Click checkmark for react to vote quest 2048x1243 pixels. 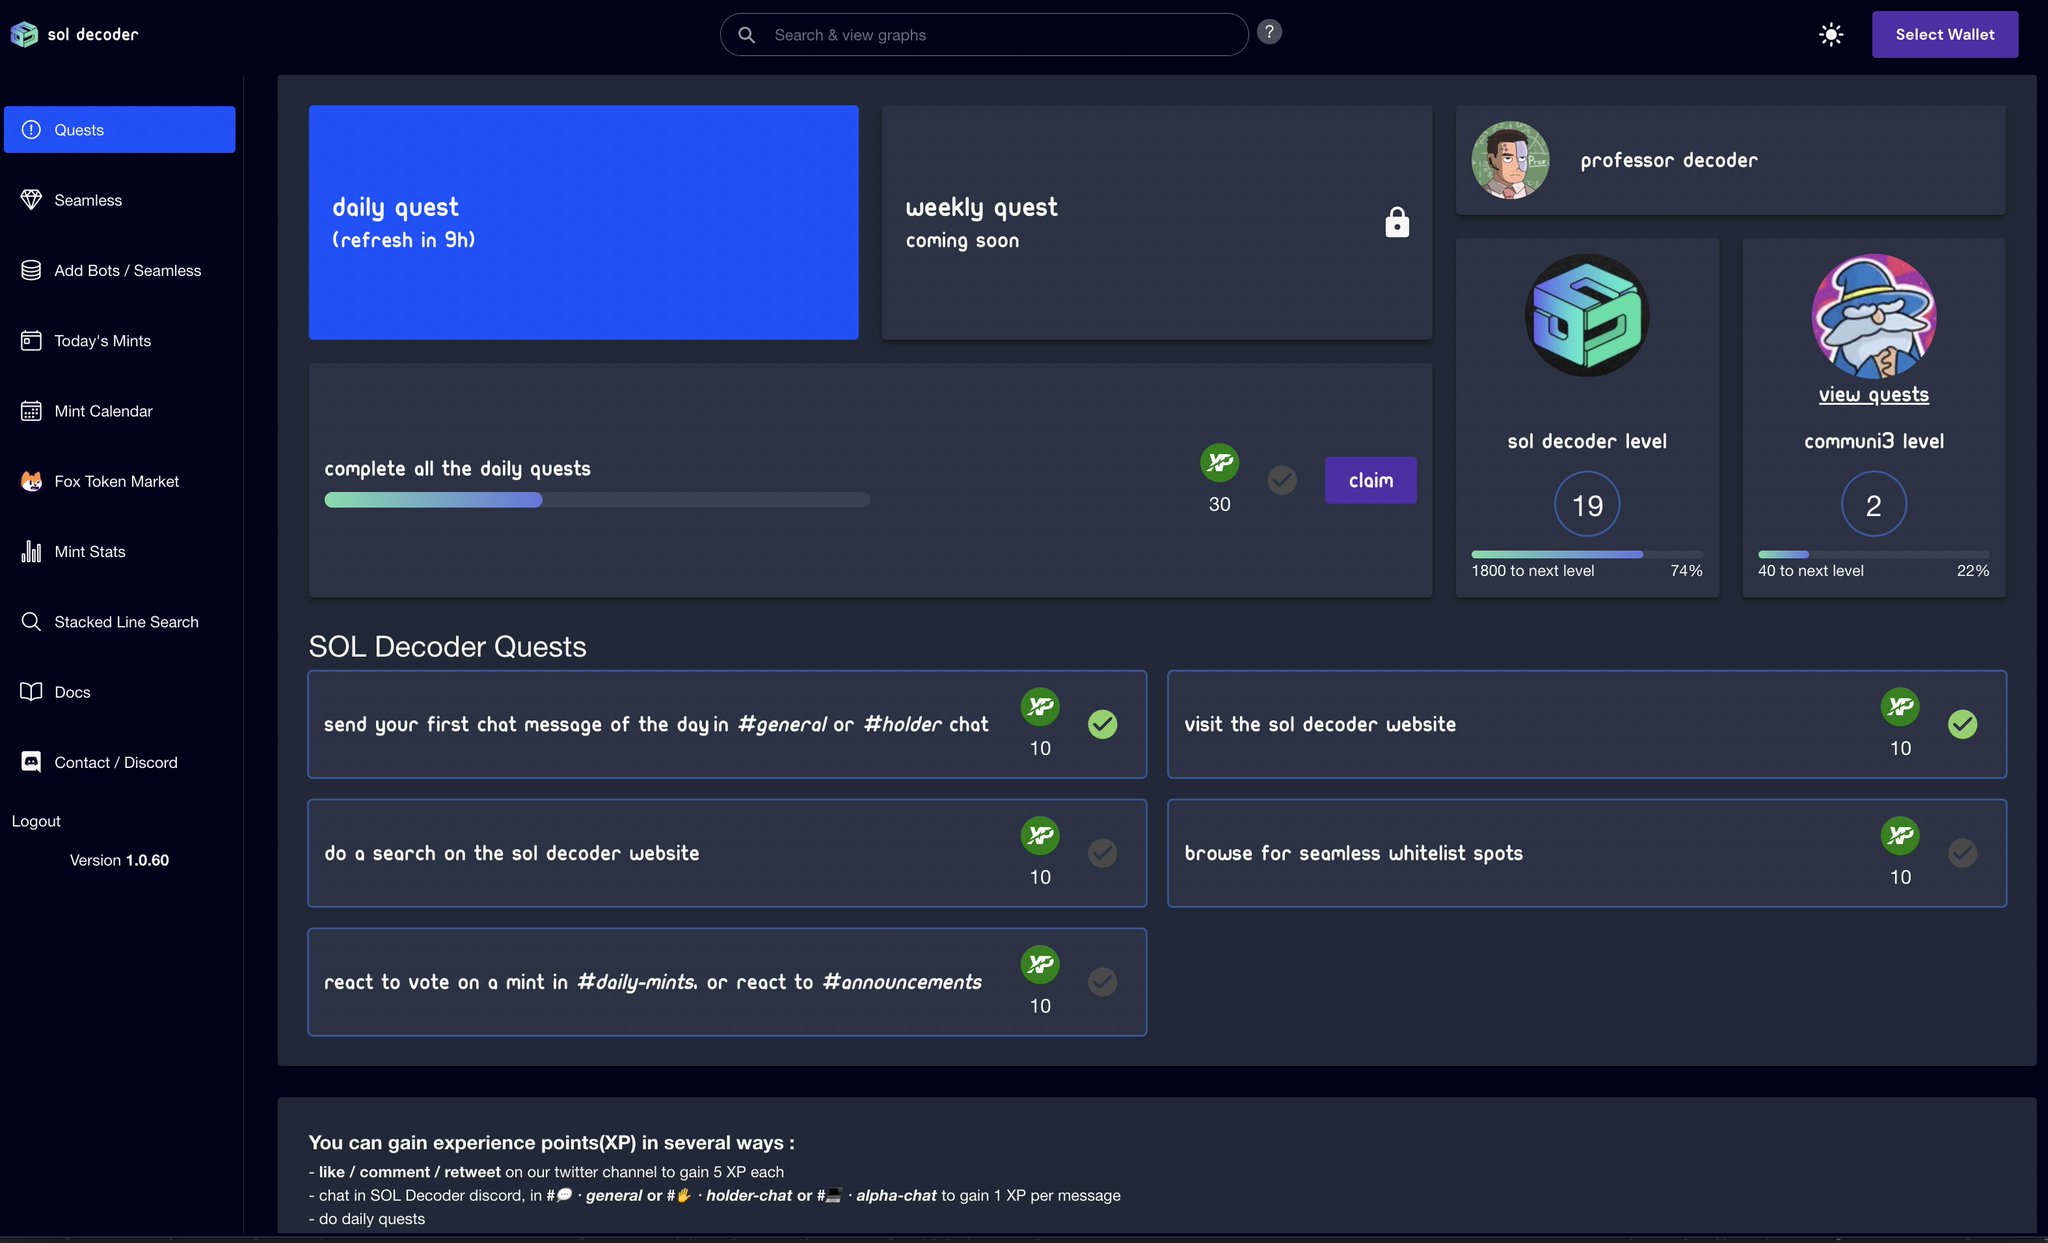click(1102, 982)
